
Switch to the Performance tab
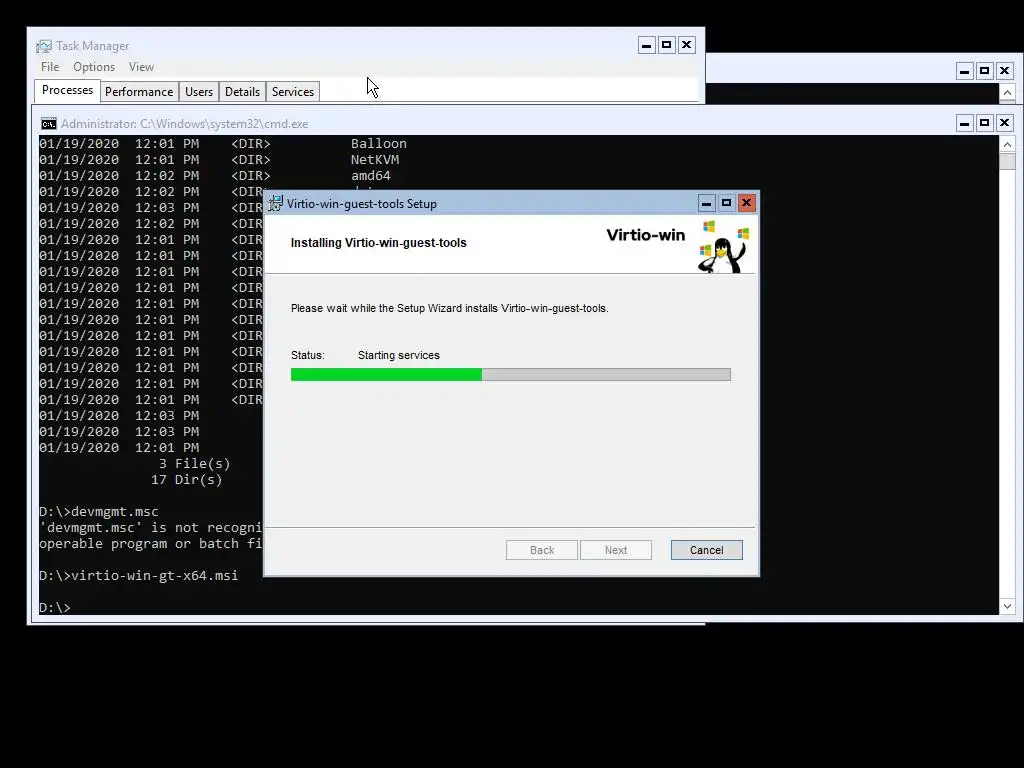point(139,91)
